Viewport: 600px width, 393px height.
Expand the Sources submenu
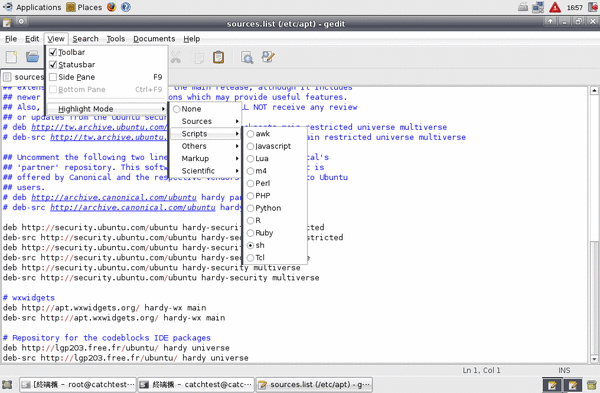pos(205,121)
